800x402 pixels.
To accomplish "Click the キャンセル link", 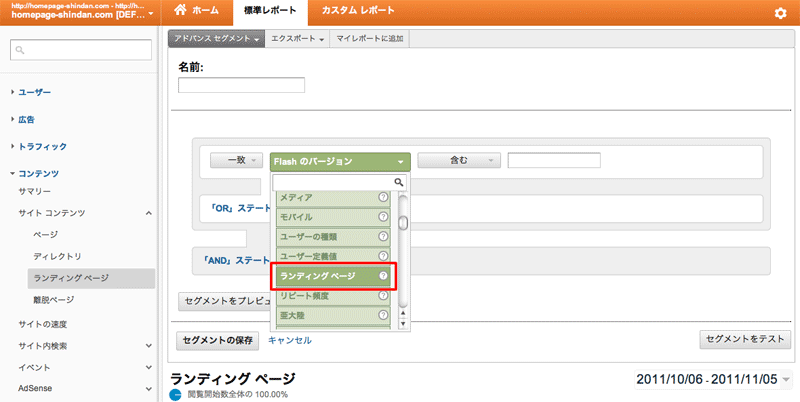I will point(290,340).
